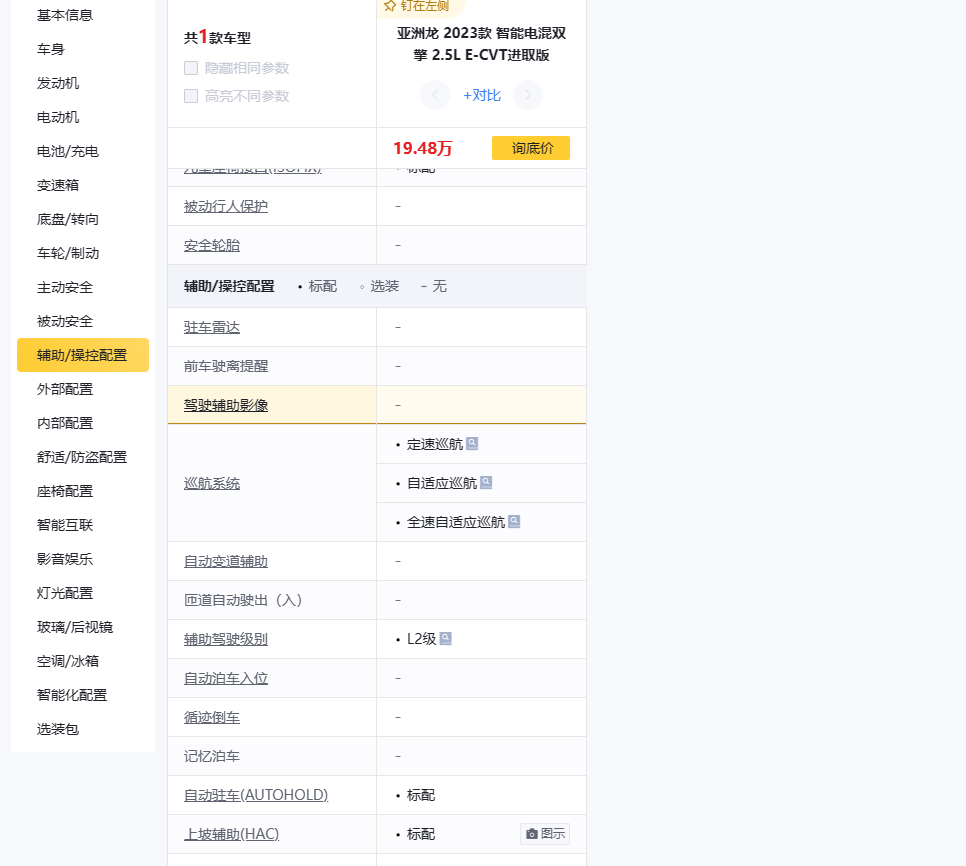This screenshot has width=966, height=866.
Task: Go to 智能互联 section
Action: pos(65,525)
